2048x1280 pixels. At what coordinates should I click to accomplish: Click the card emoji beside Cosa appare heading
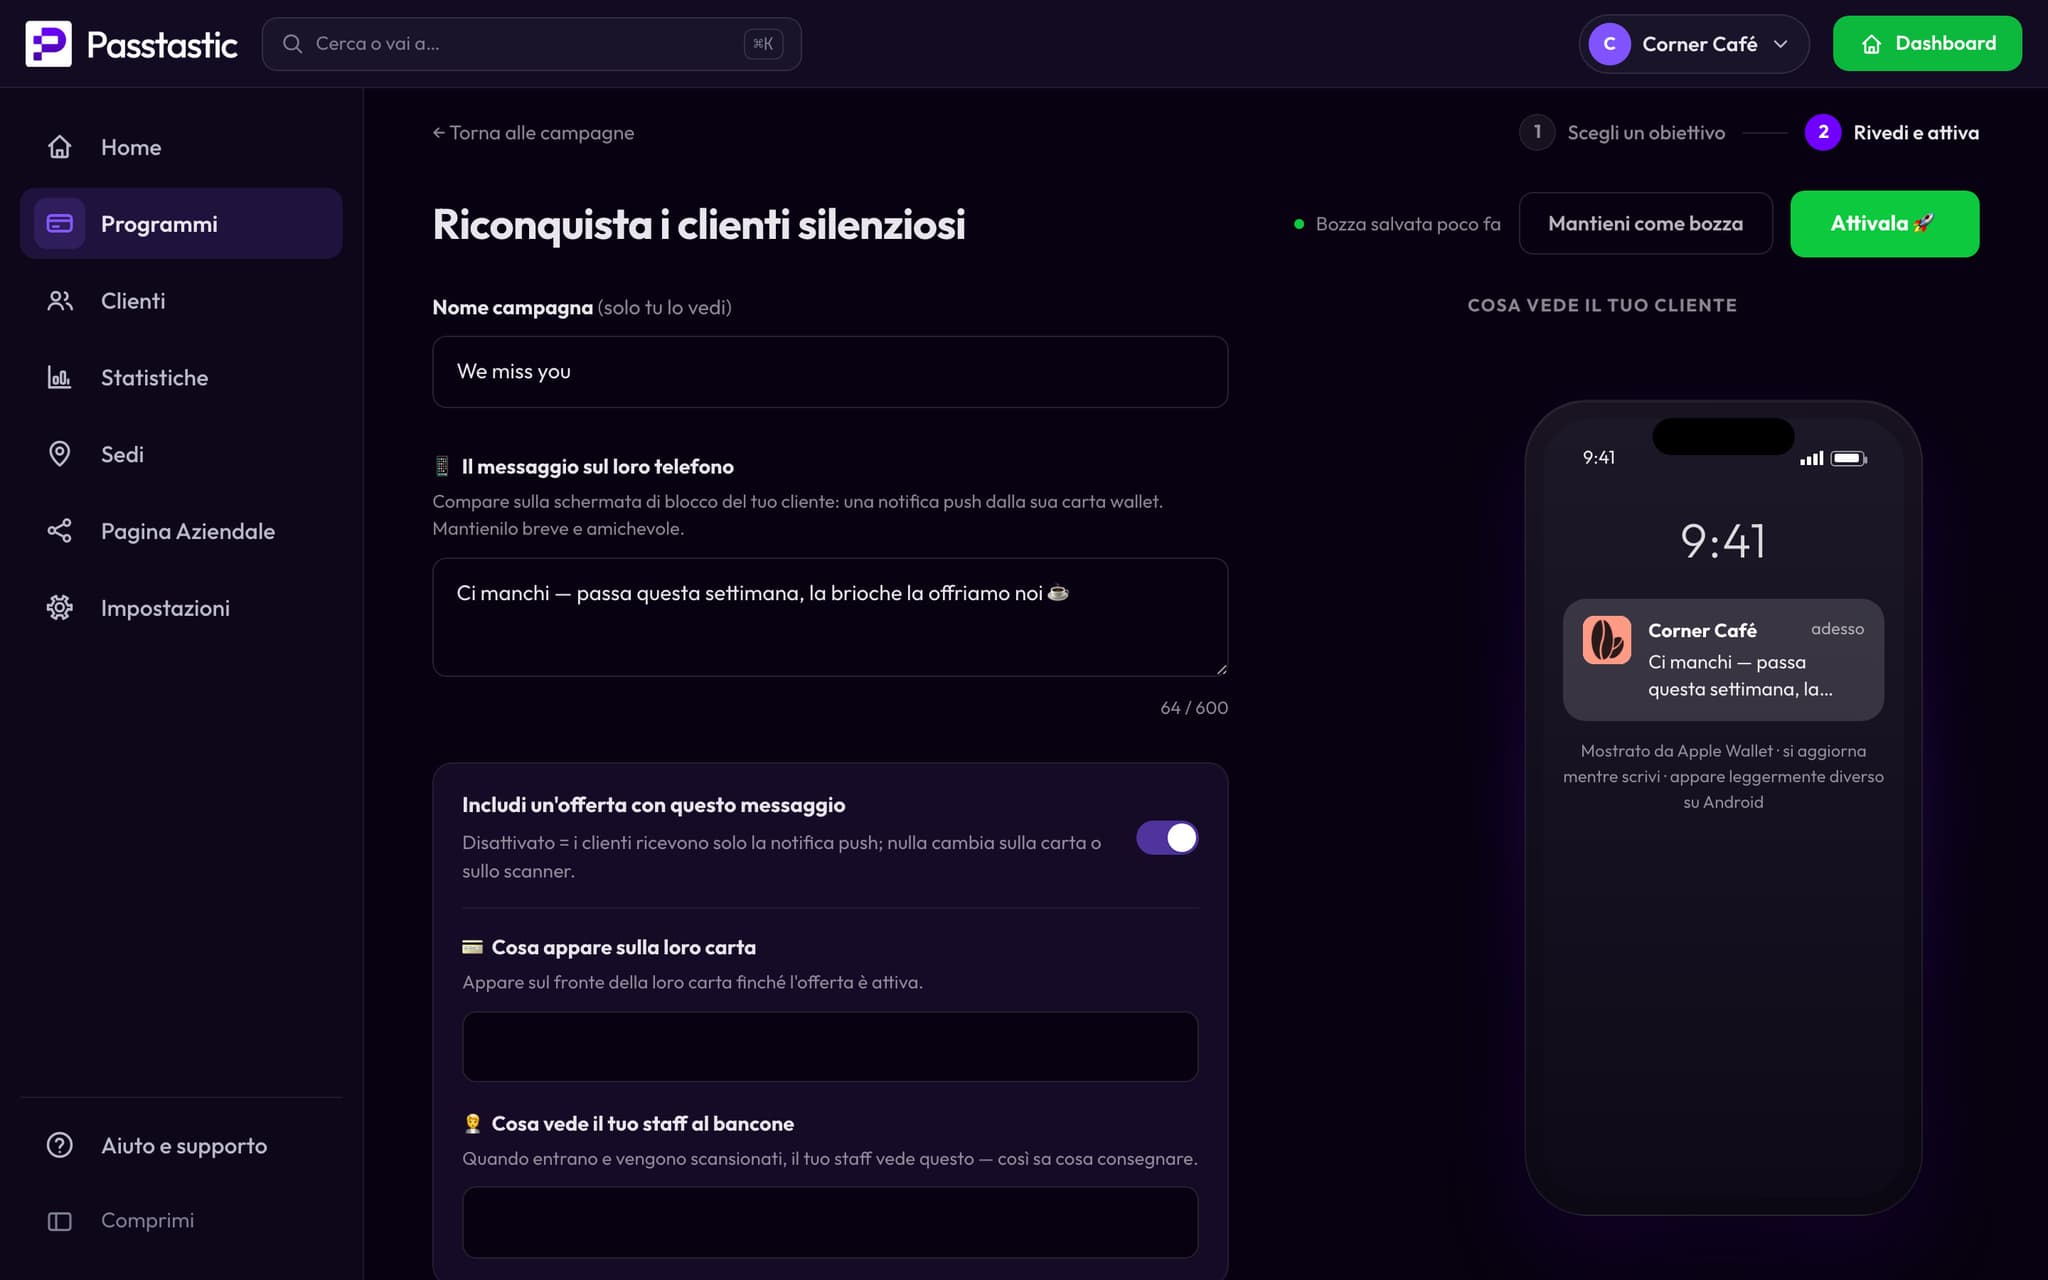coord(472,947)
